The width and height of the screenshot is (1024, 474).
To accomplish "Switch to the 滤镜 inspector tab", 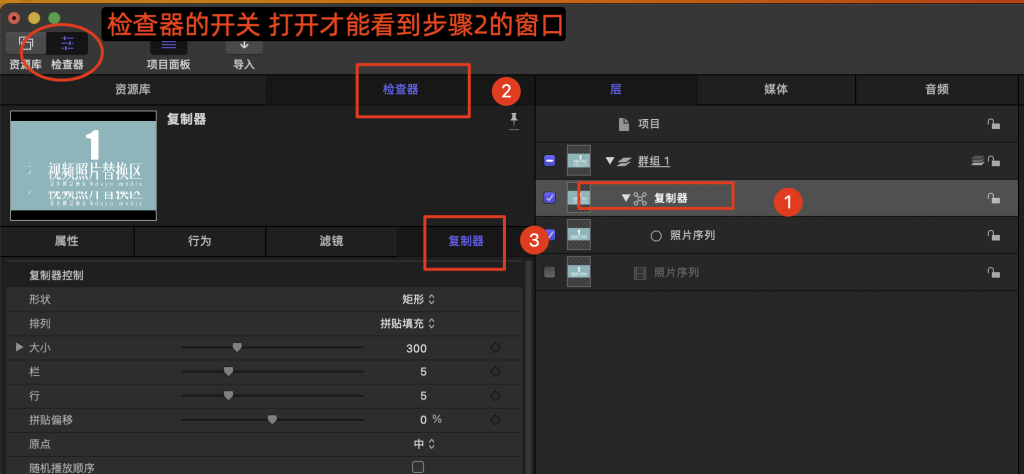I will (x=331, y=241).
